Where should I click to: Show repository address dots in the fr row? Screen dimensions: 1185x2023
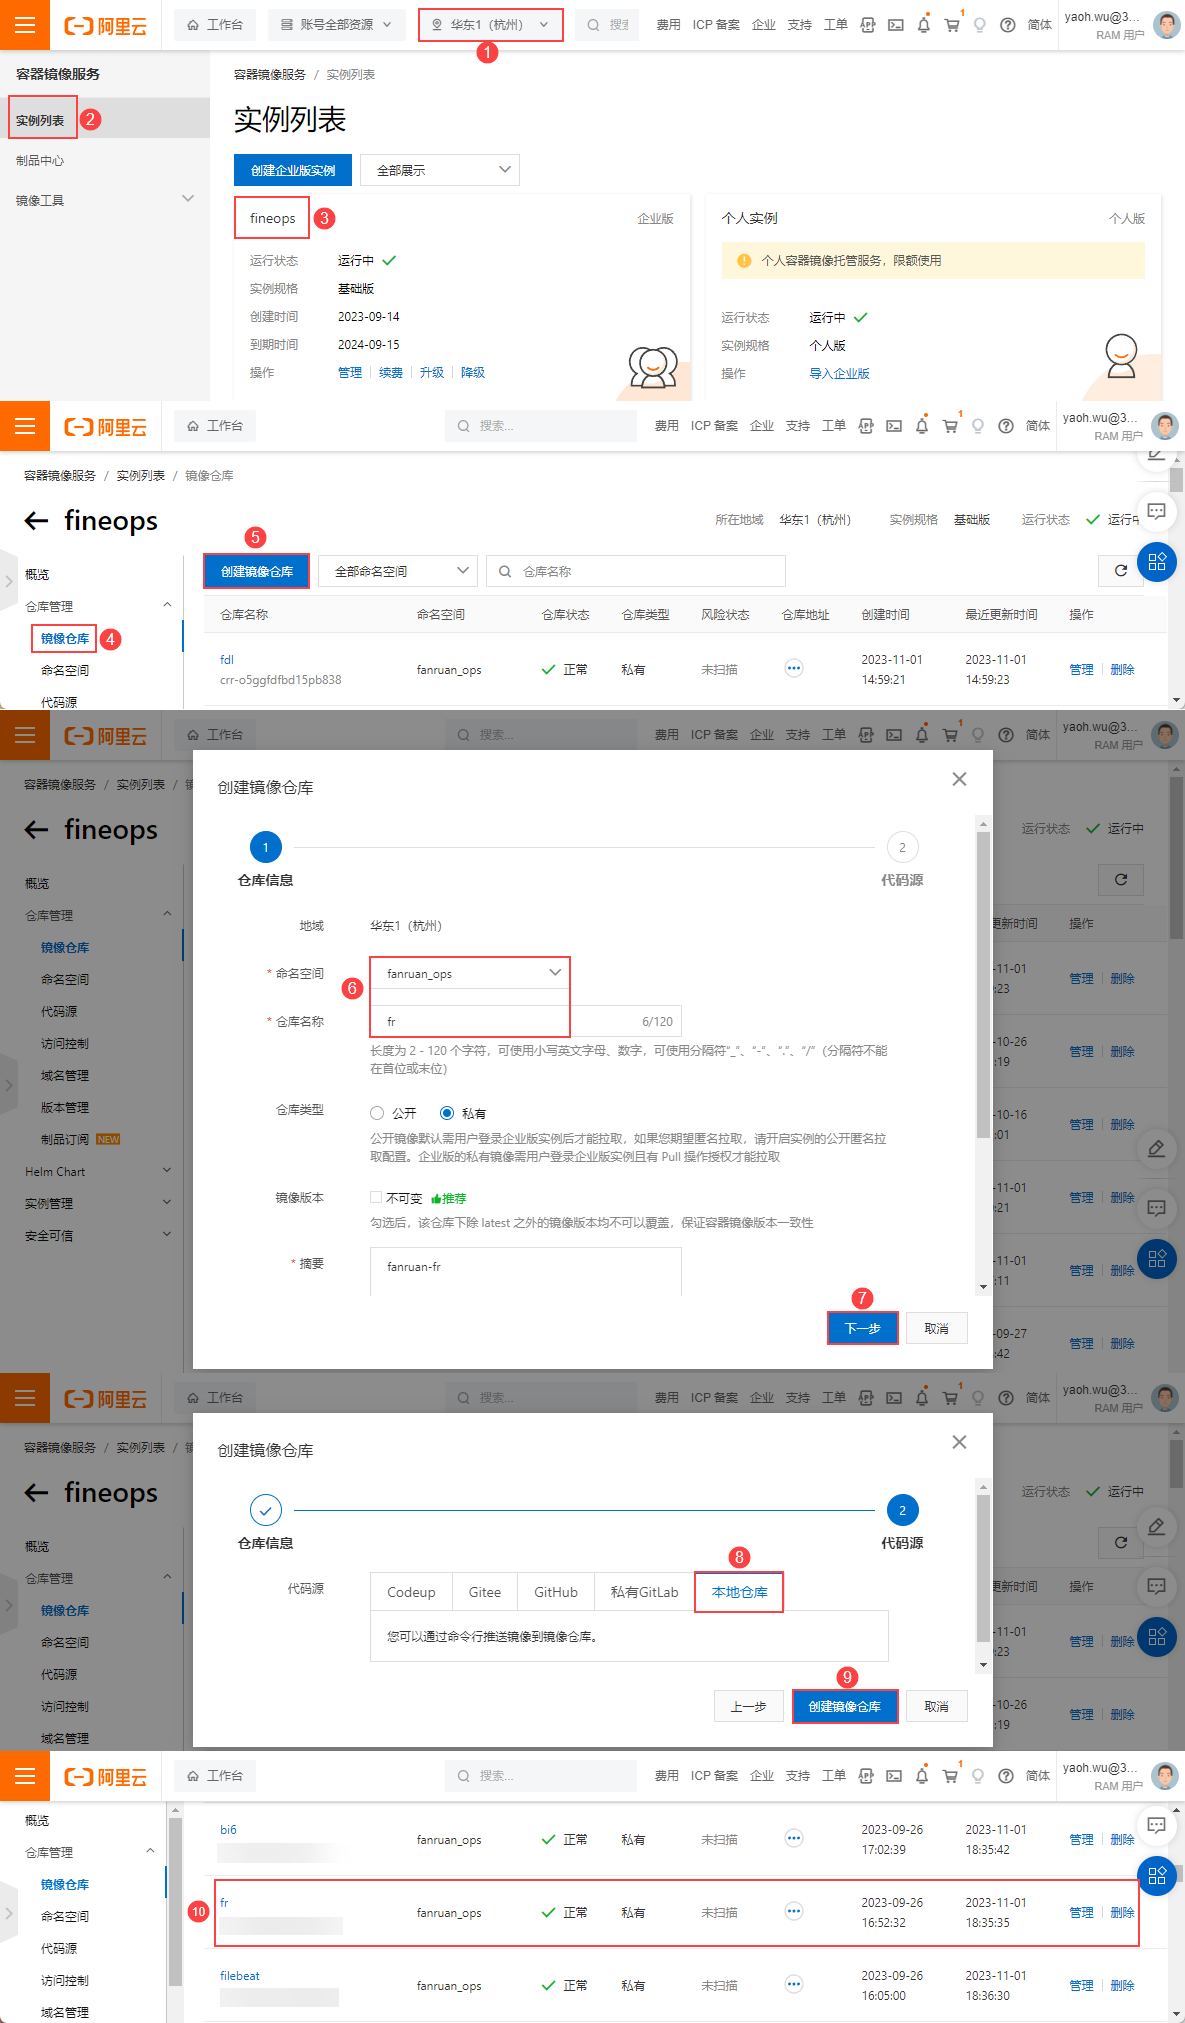[x=794, y=1911]
